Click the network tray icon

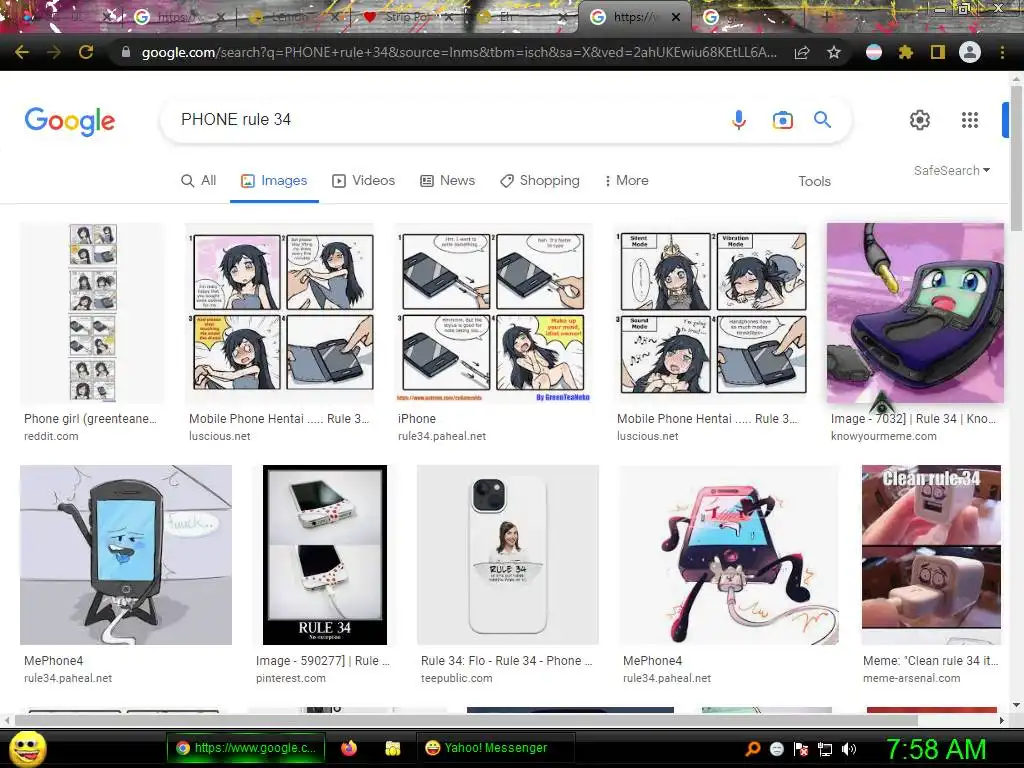[825, 749]
